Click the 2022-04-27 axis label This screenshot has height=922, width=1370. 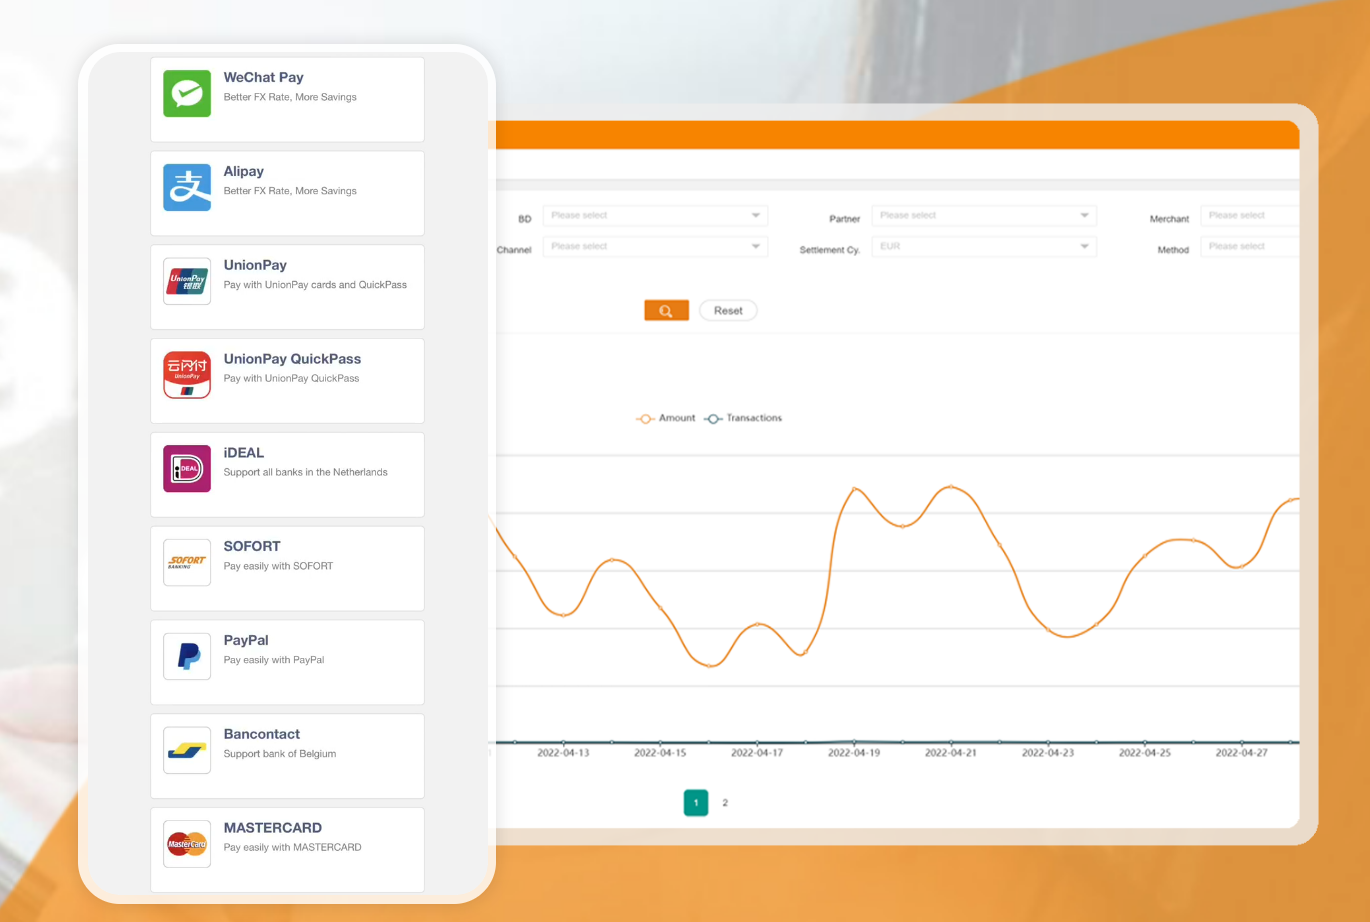[x=1242, y=753]
